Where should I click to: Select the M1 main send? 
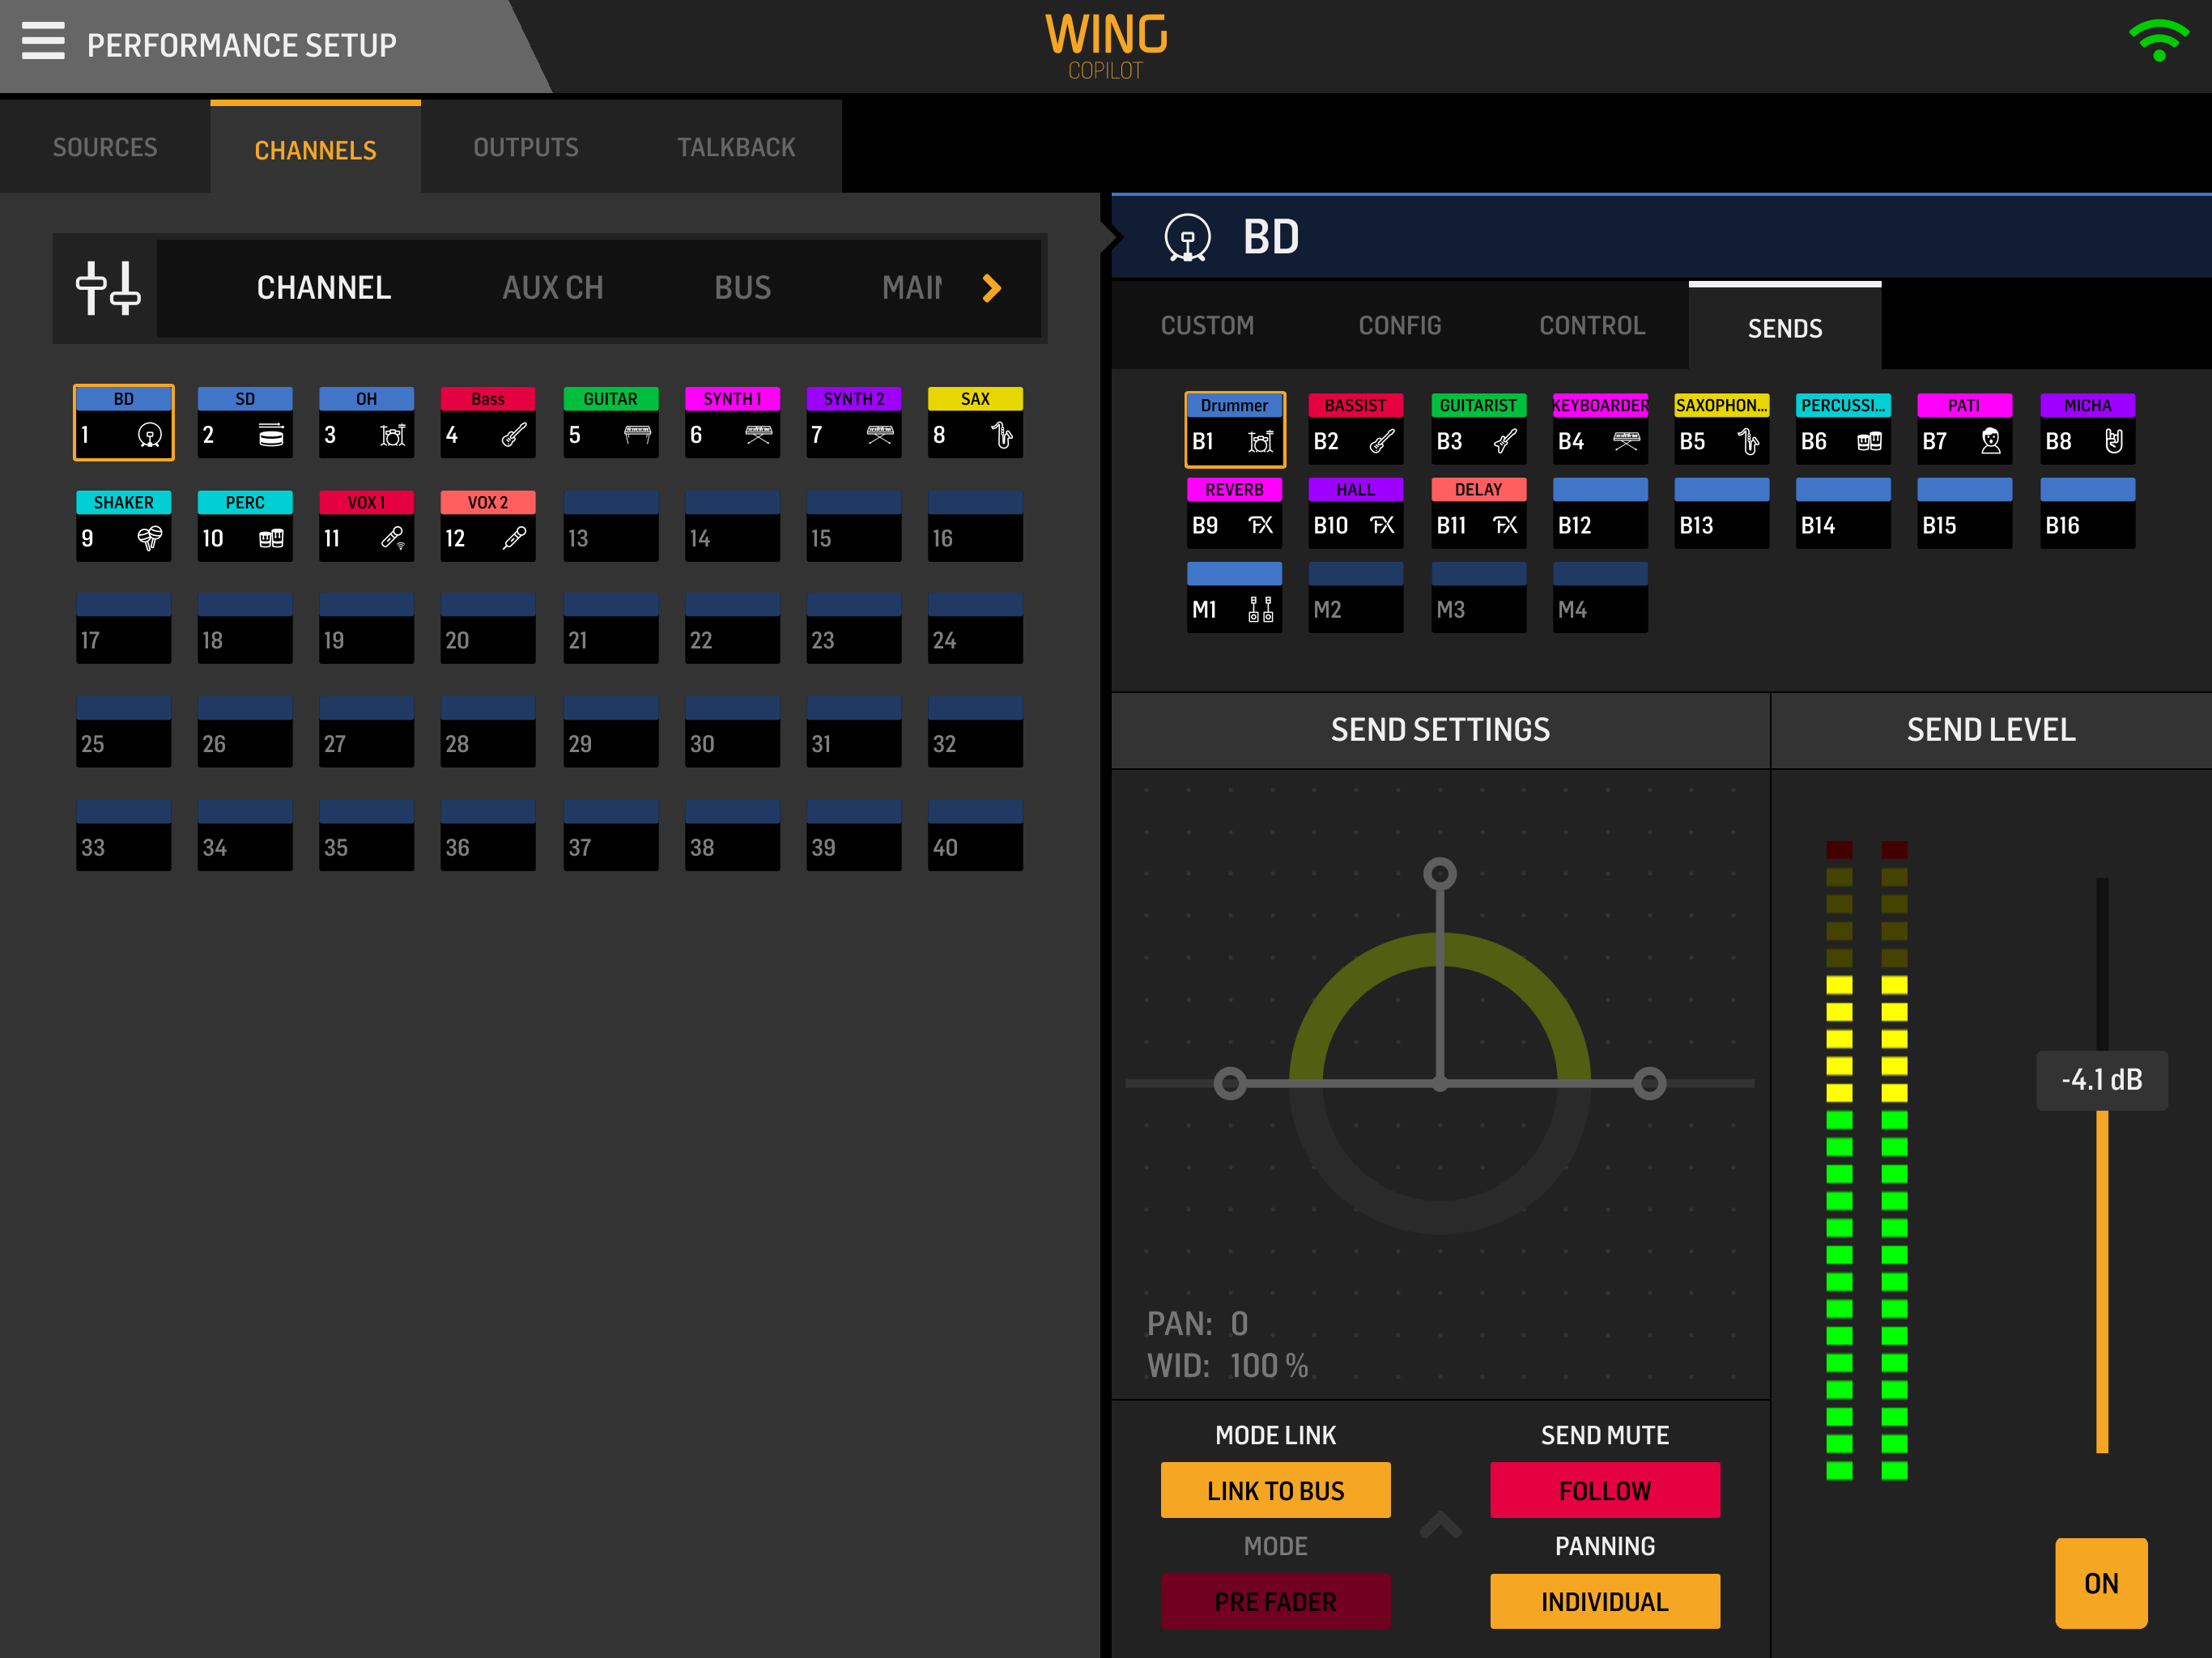coord(1234,597)
